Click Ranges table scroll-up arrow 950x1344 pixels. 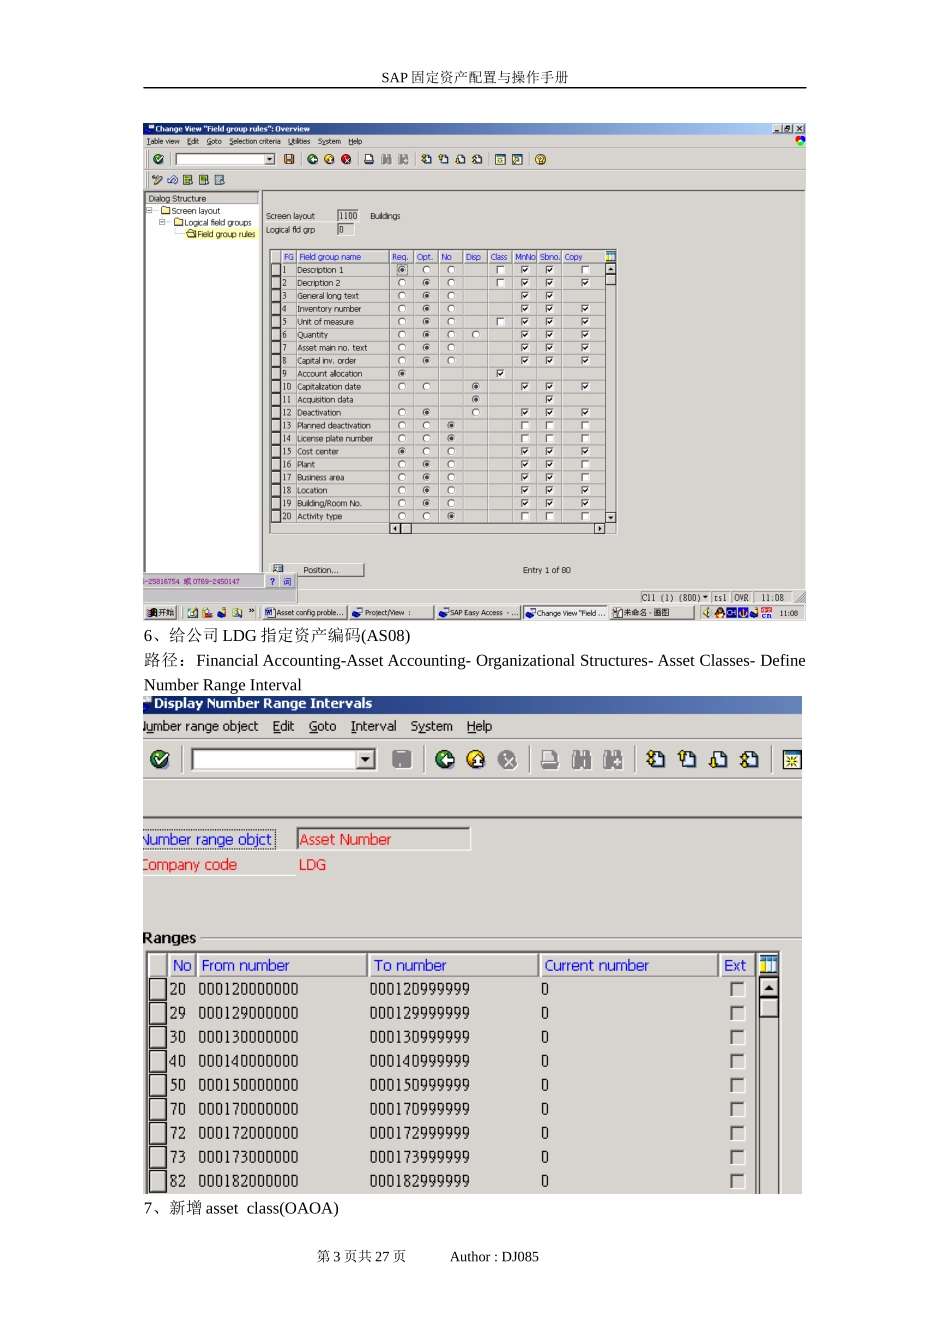point(768,988)
